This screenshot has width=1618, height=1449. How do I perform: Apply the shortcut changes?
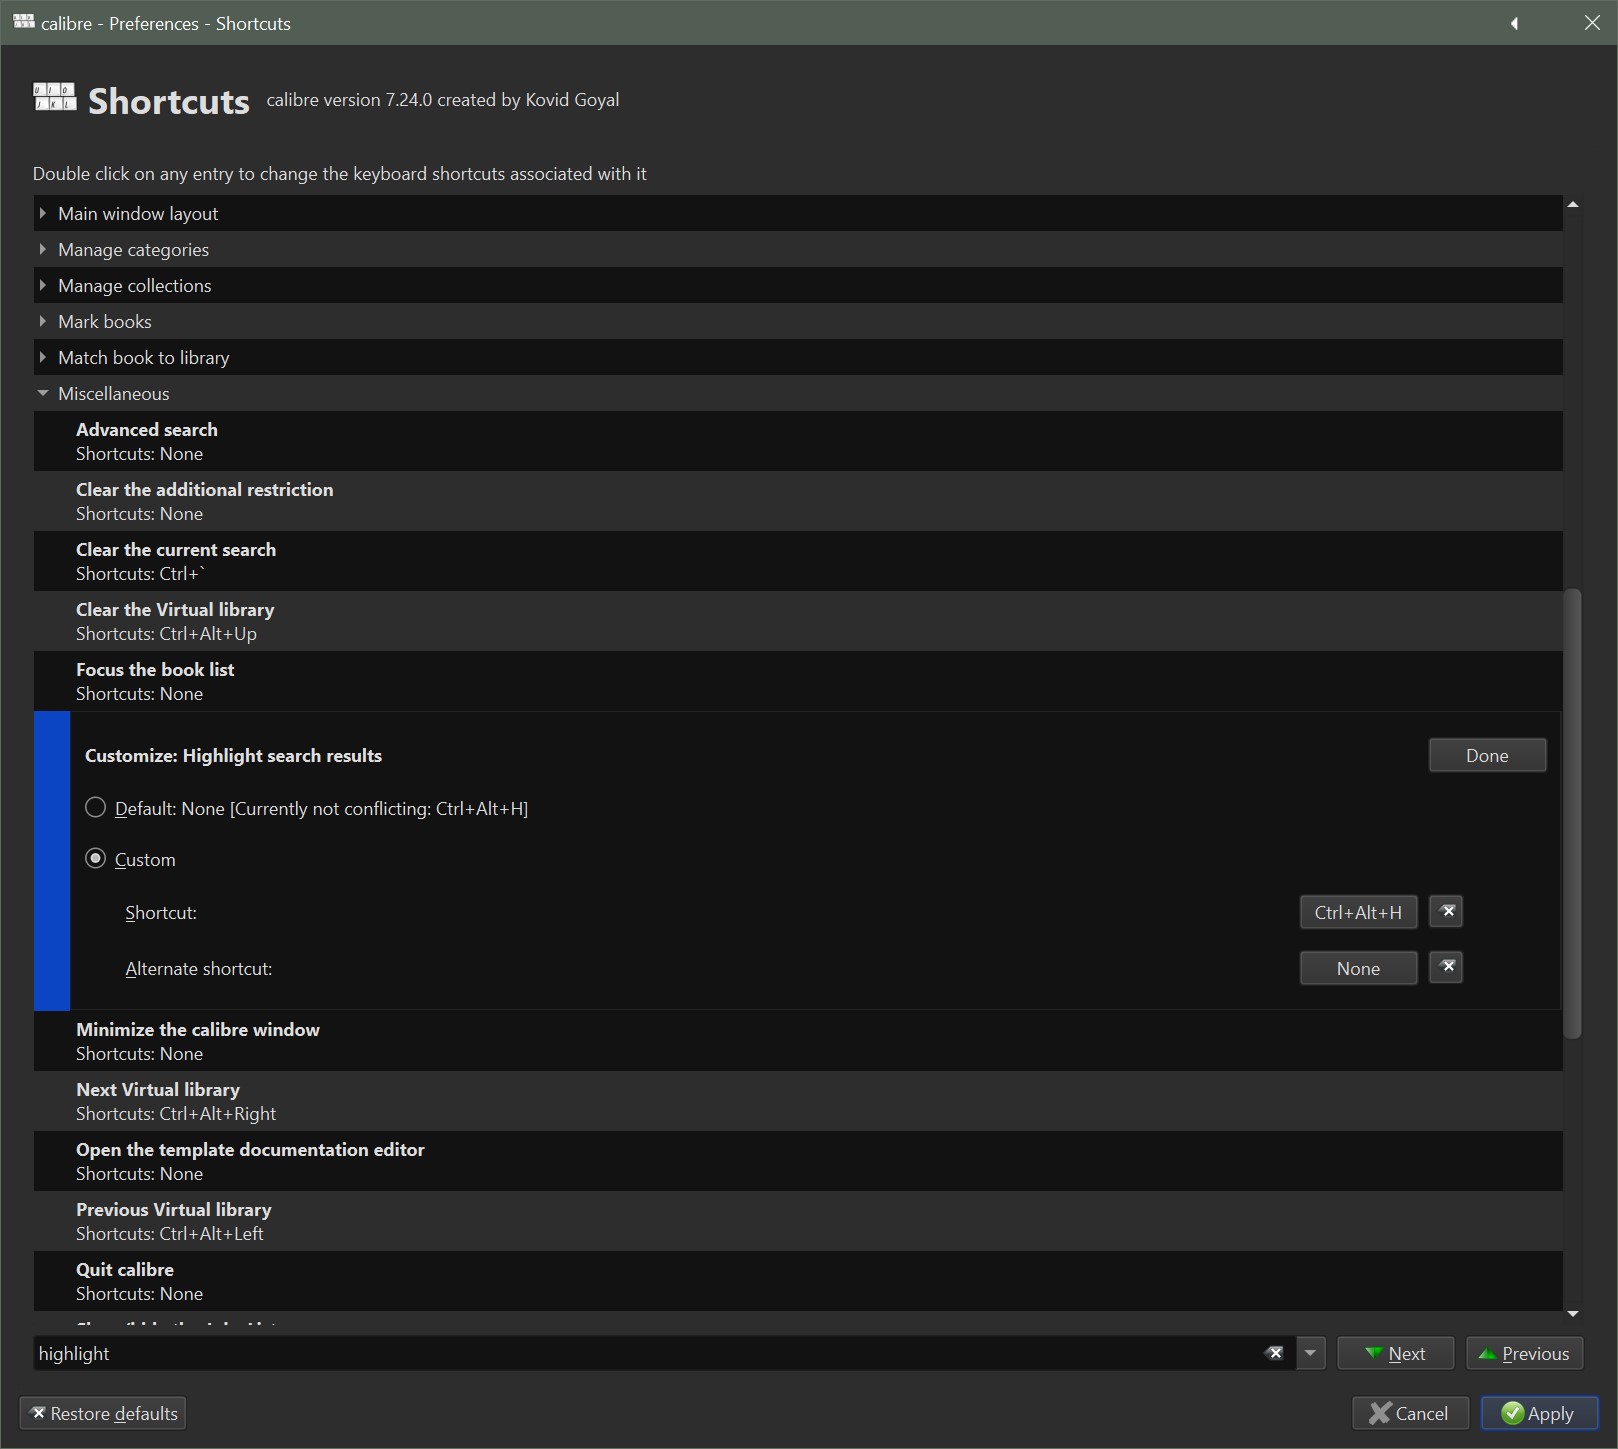pos(1539,1413)
